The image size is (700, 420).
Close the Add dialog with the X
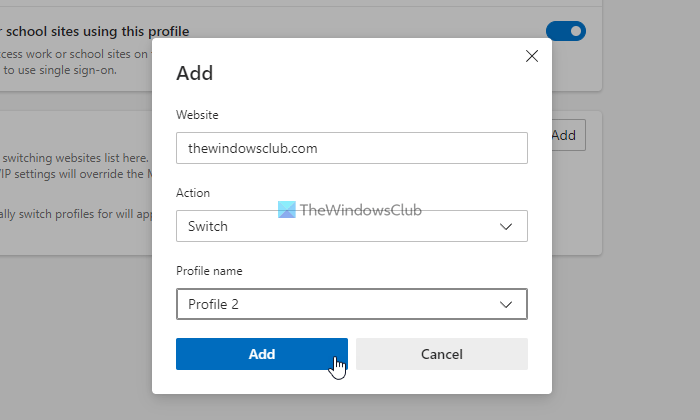pyautogui.click(x=532, y=56)
